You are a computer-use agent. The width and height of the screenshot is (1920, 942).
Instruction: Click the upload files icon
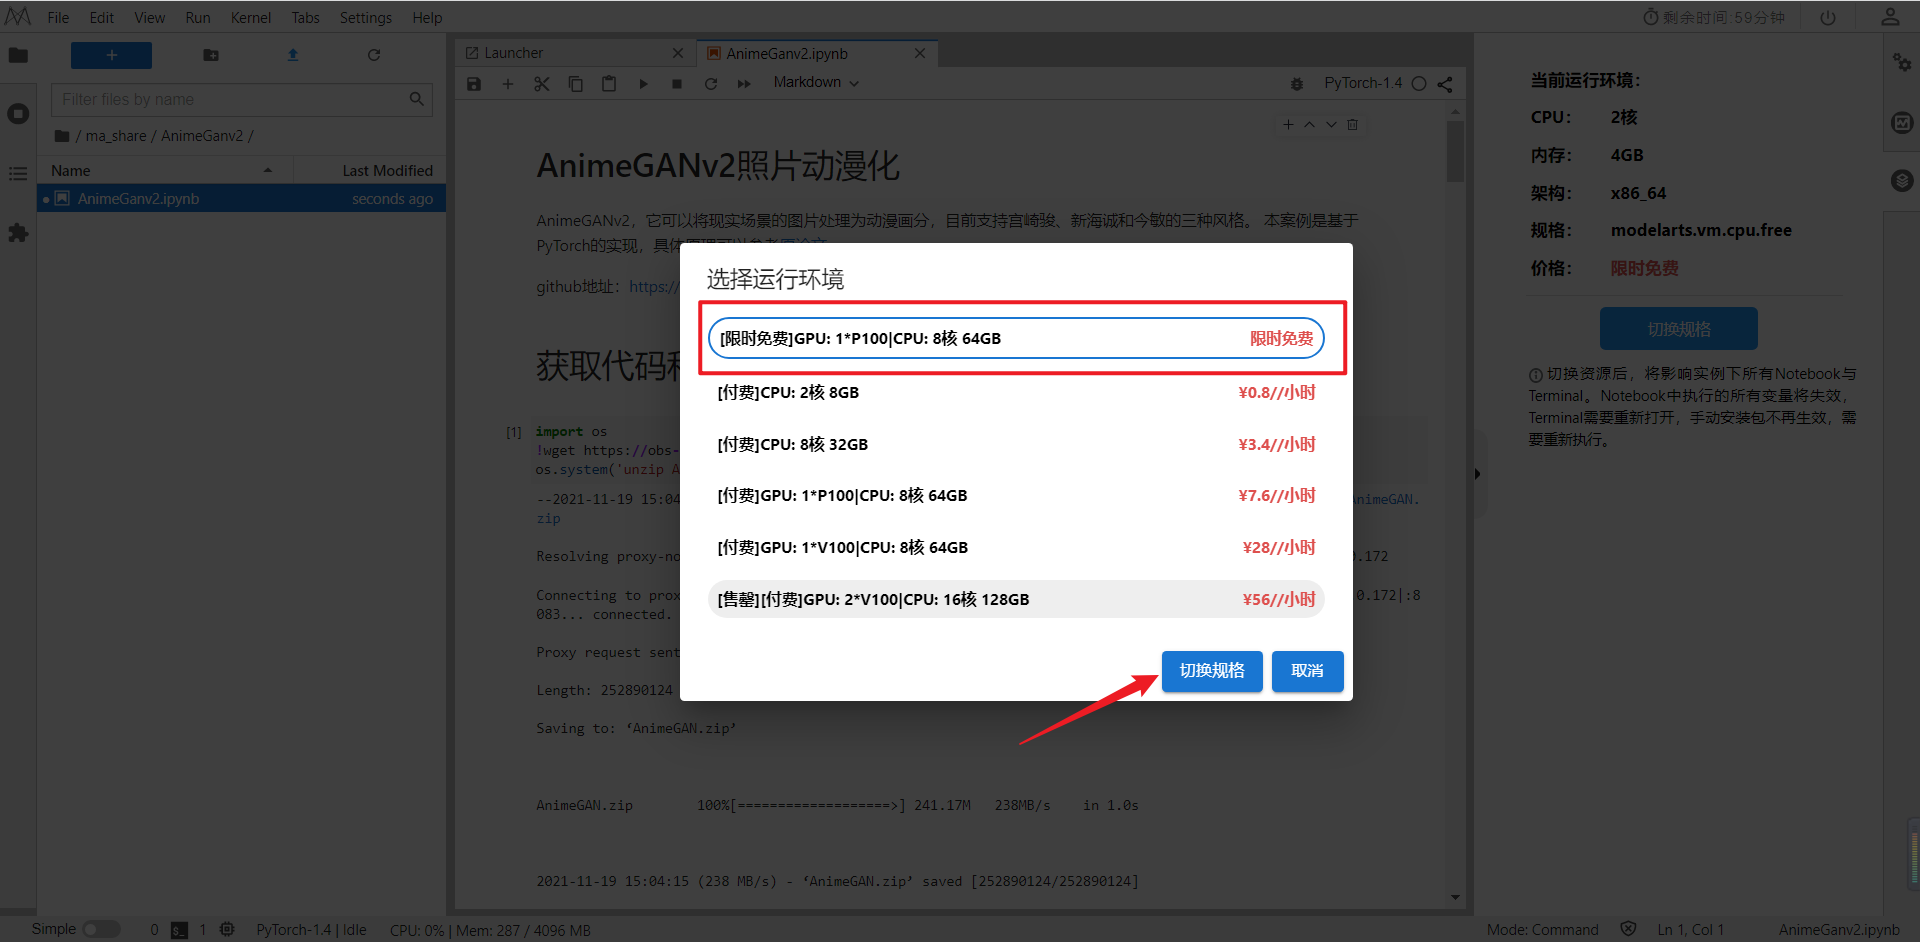tap(293, 55)
